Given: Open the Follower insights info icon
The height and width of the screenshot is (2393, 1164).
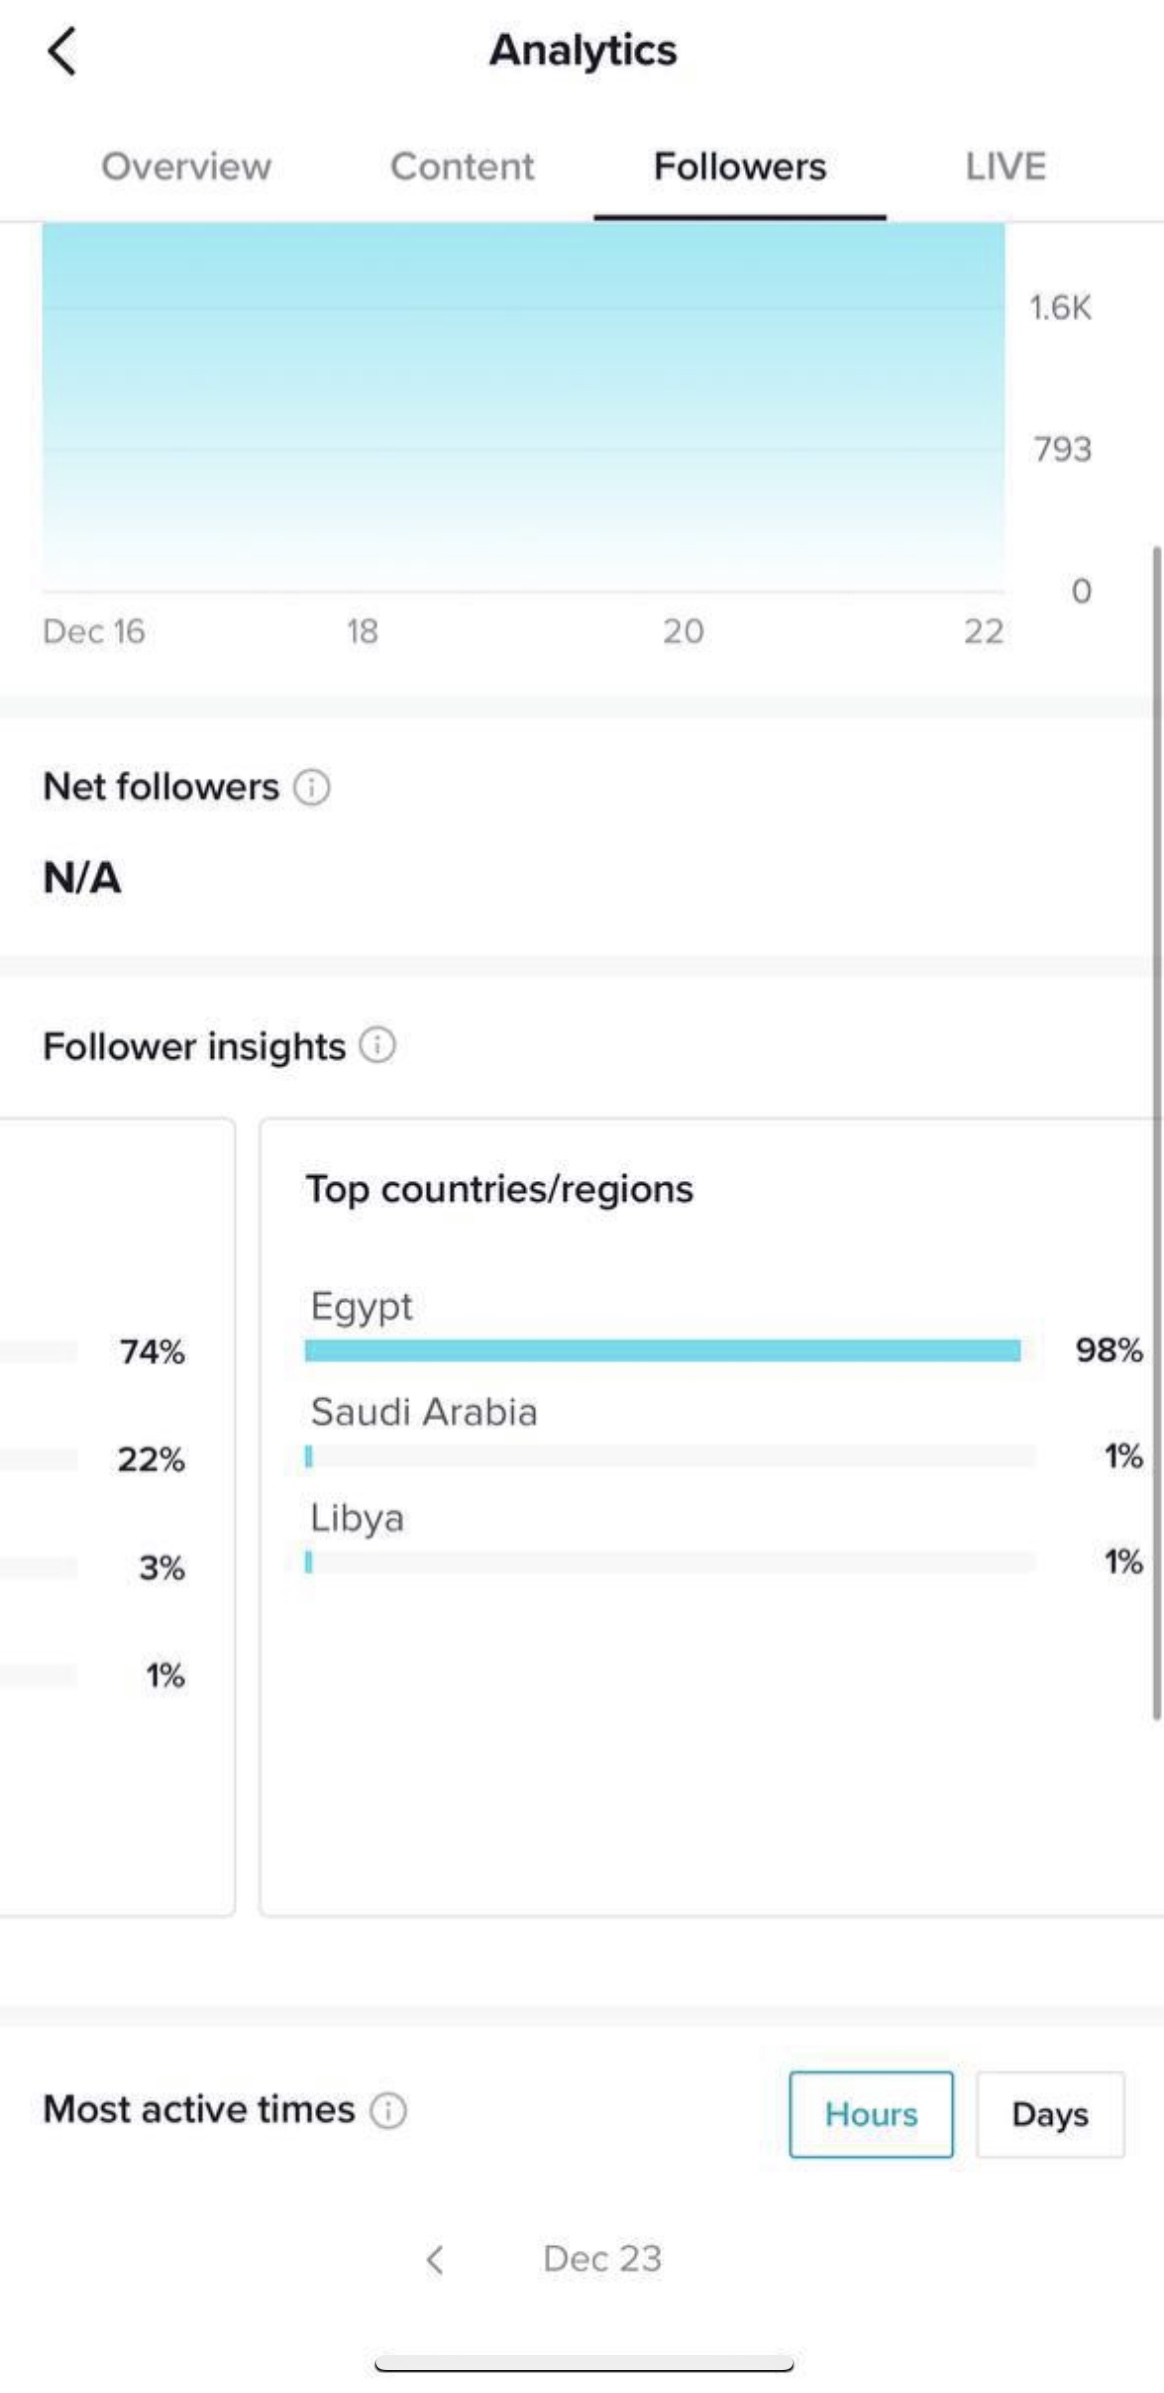Looking at the screenshot, I should 378,1045.
